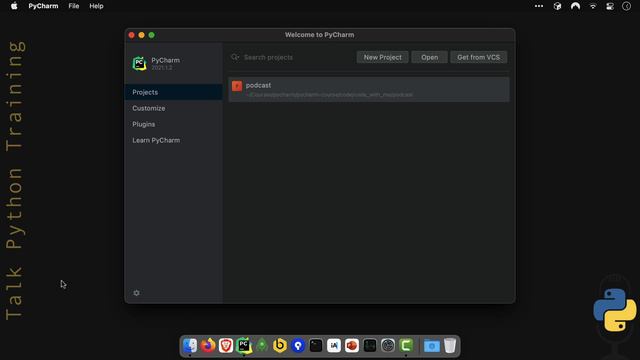
Task: Click the New Project button
Action: pyautogui.click(x=382, y=57)
